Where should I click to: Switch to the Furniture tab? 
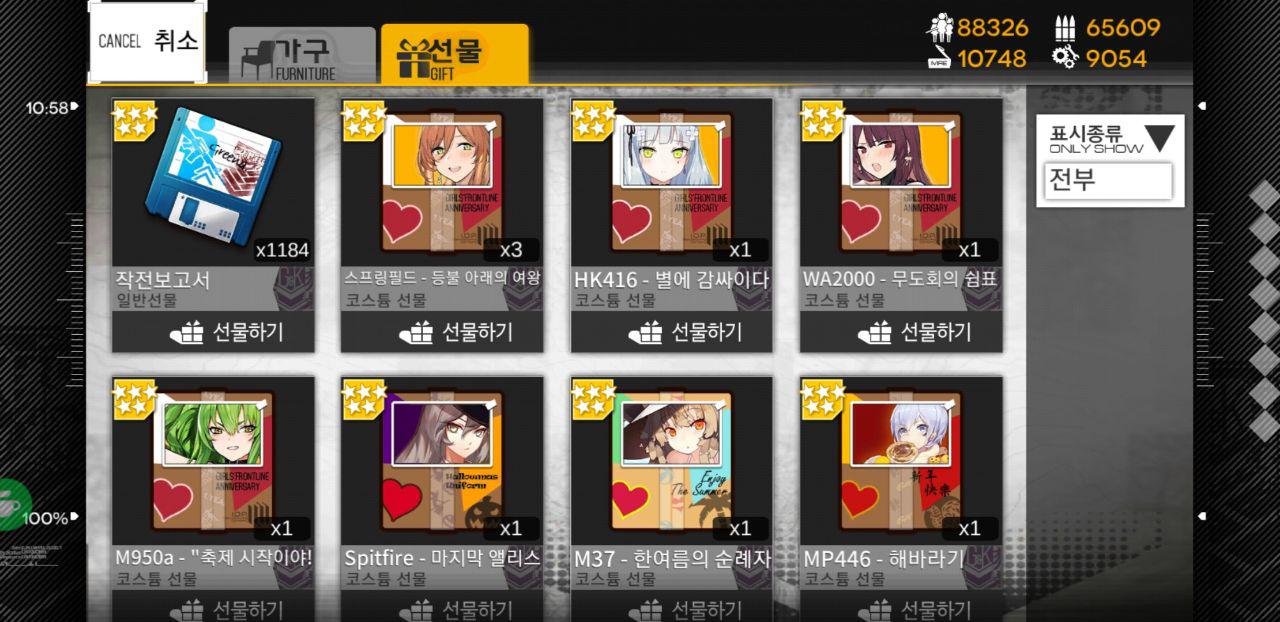pyautogui.click(x=302, y=56)
